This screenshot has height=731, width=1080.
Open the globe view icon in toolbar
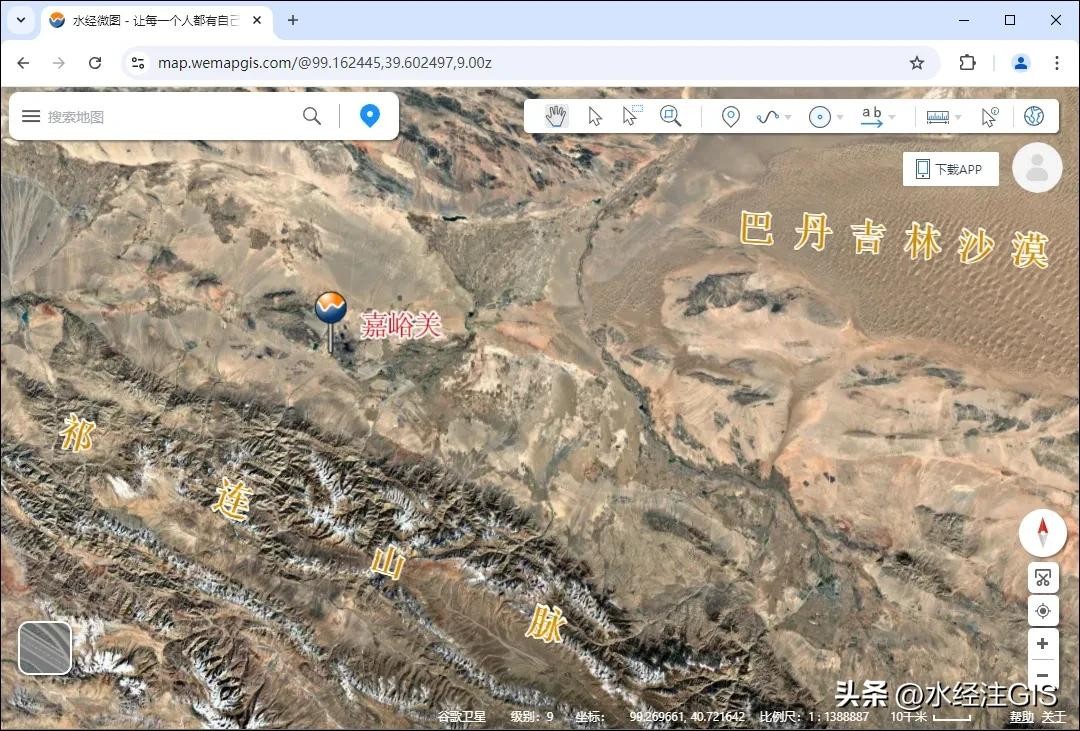pos(1034,116)
